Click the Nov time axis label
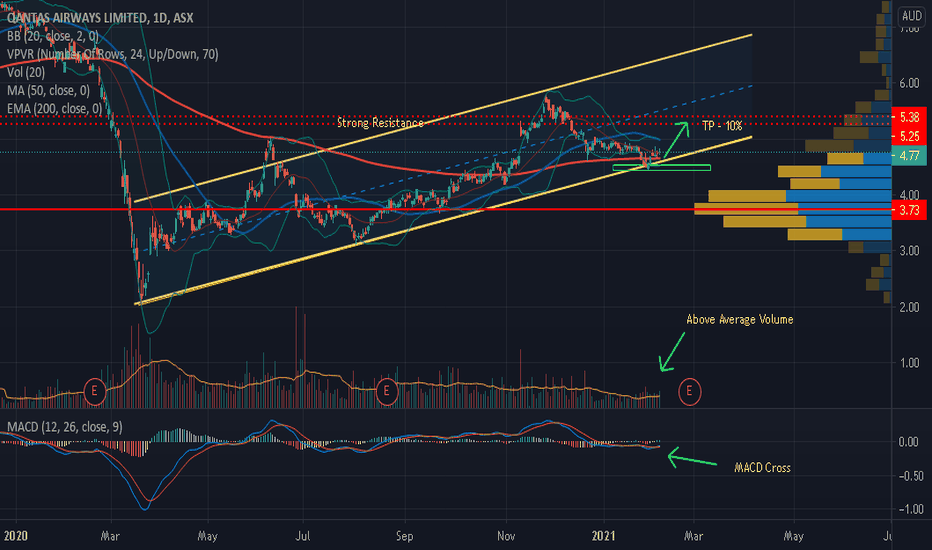The height and width of the screenshot is (550, 932). click(x=506, y=536)
